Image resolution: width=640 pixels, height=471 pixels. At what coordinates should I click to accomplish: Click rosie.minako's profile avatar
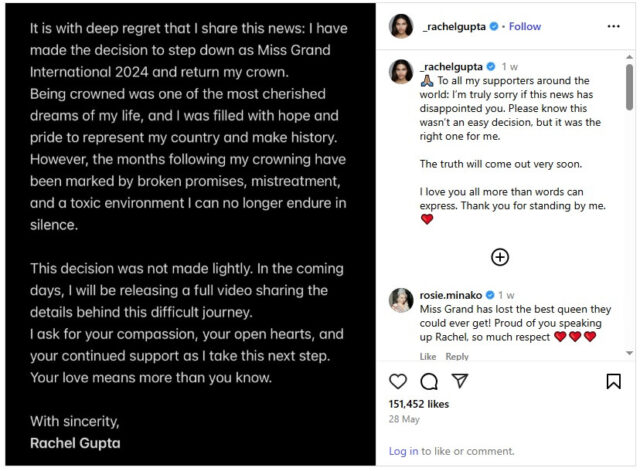pos(402,299)
